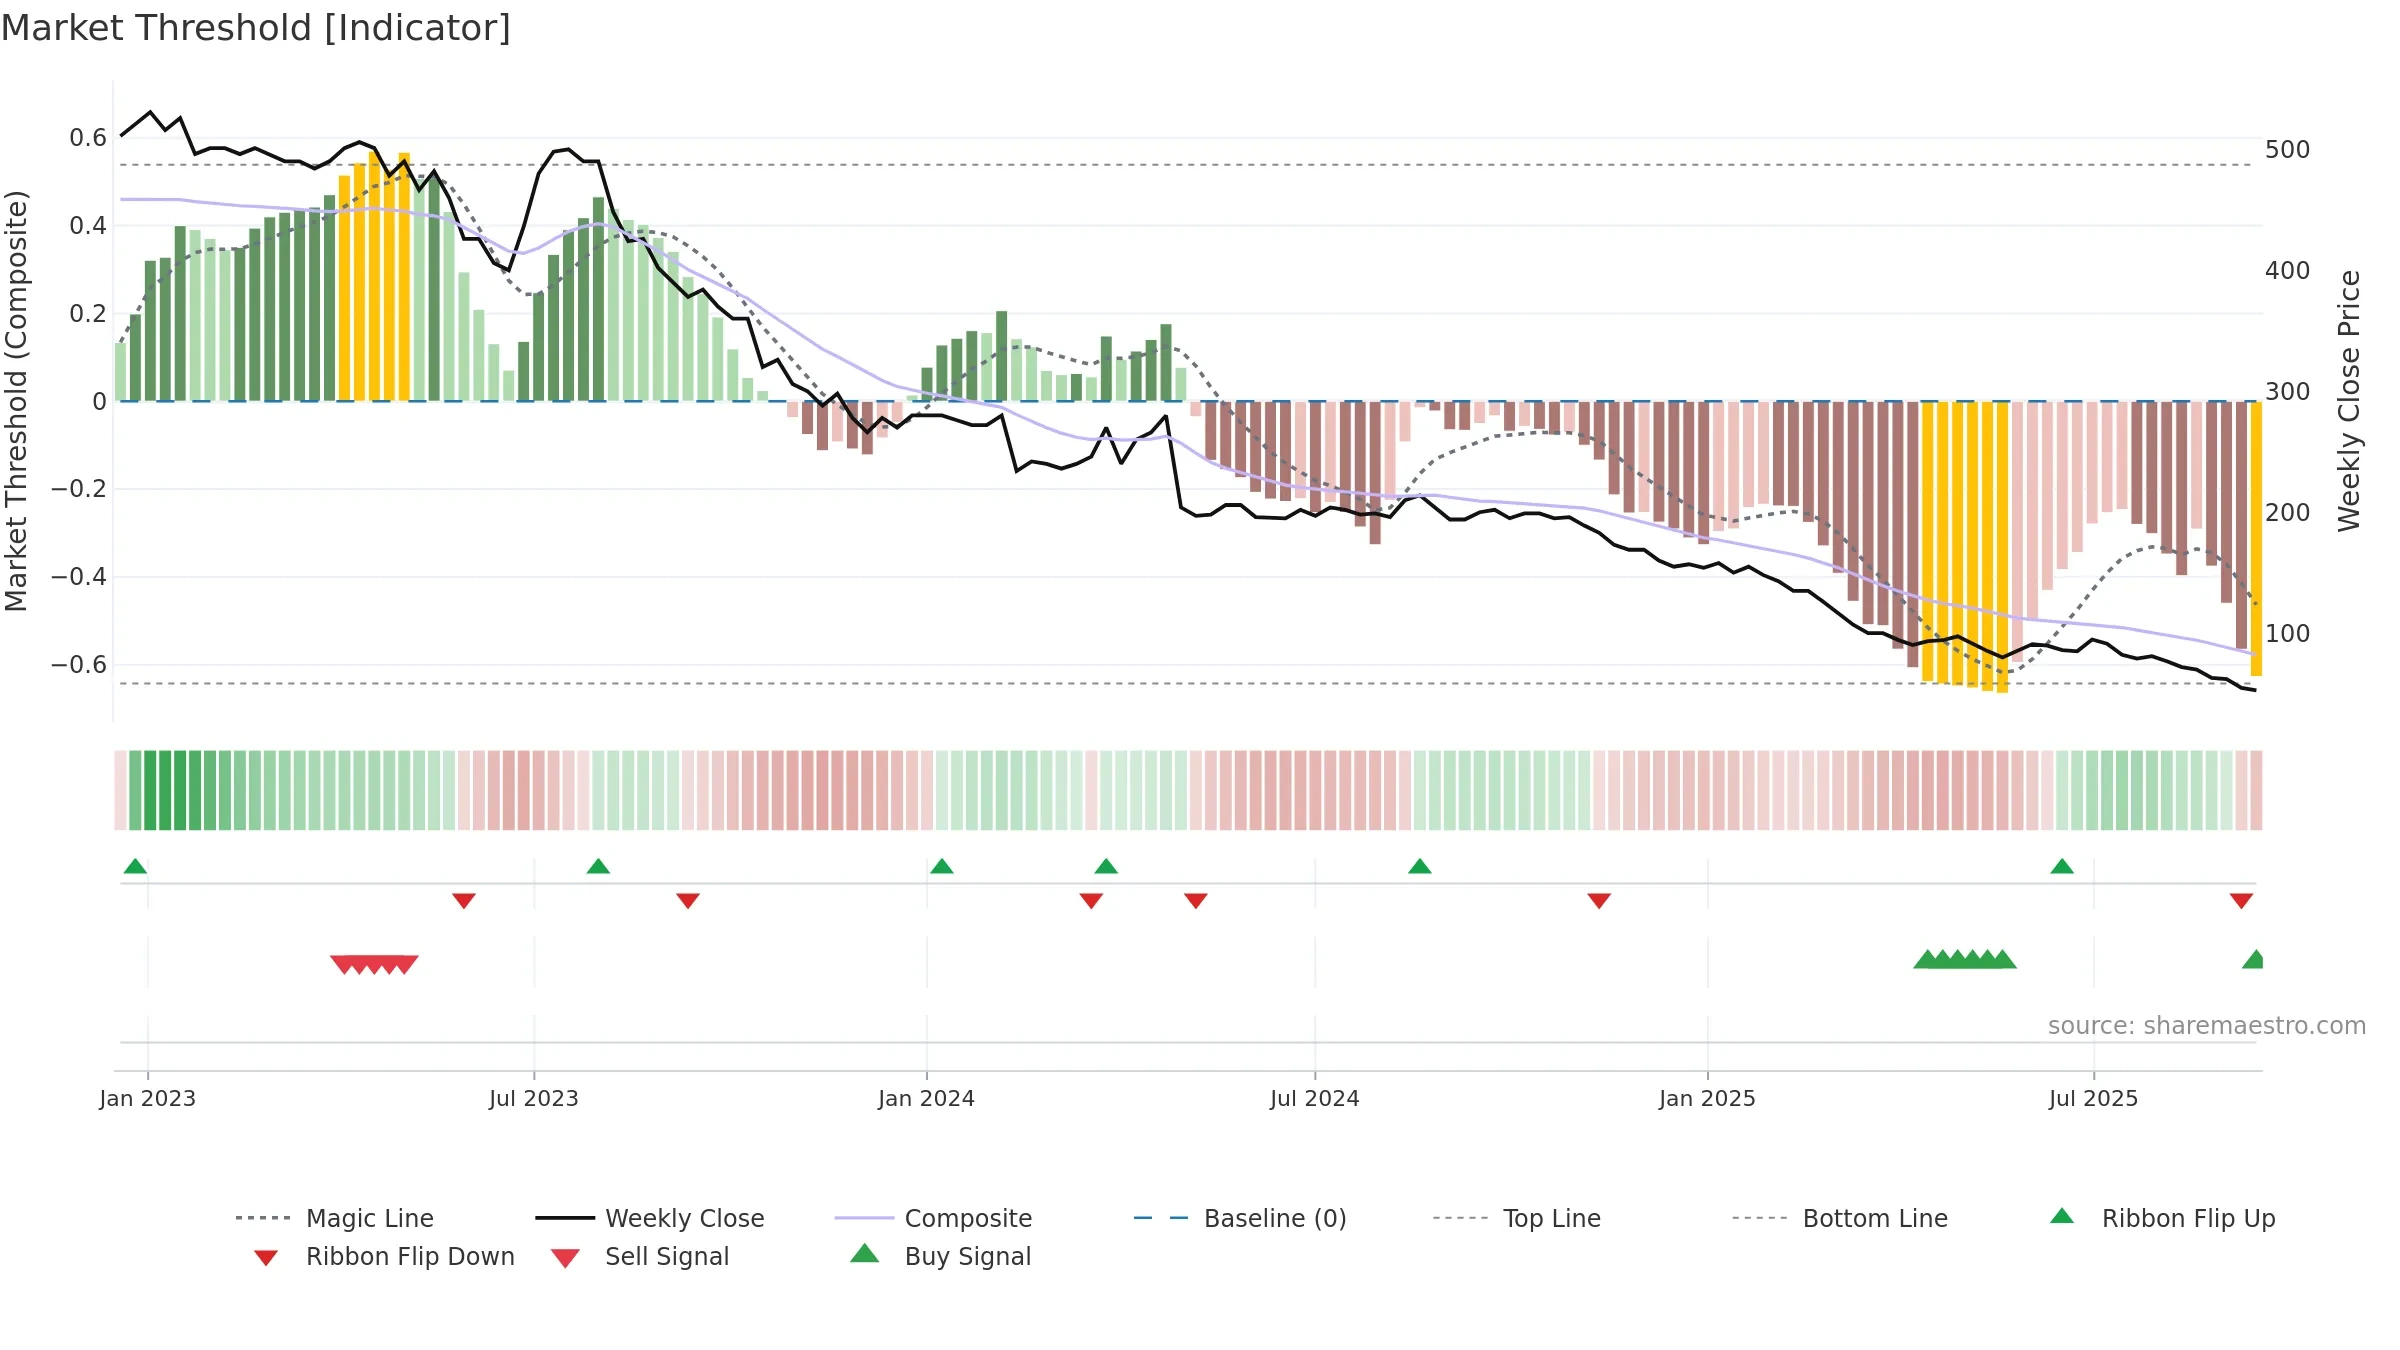Viewport: 2400px width, 1350px height.
Task: Toggle the Ribbon Flip Down legend entry
Action: coord(384,1256)
